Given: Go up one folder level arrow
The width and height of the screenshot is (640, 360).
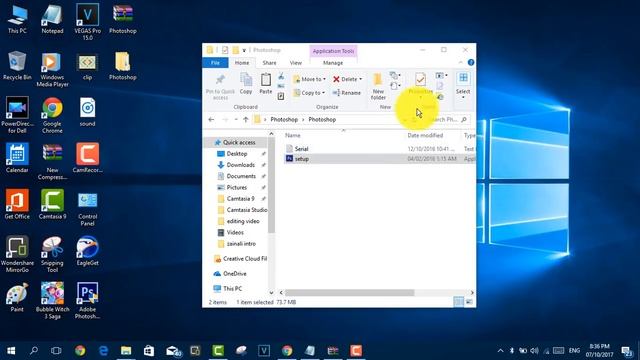Looking at the screenshot, I should [x=246, y=120].
